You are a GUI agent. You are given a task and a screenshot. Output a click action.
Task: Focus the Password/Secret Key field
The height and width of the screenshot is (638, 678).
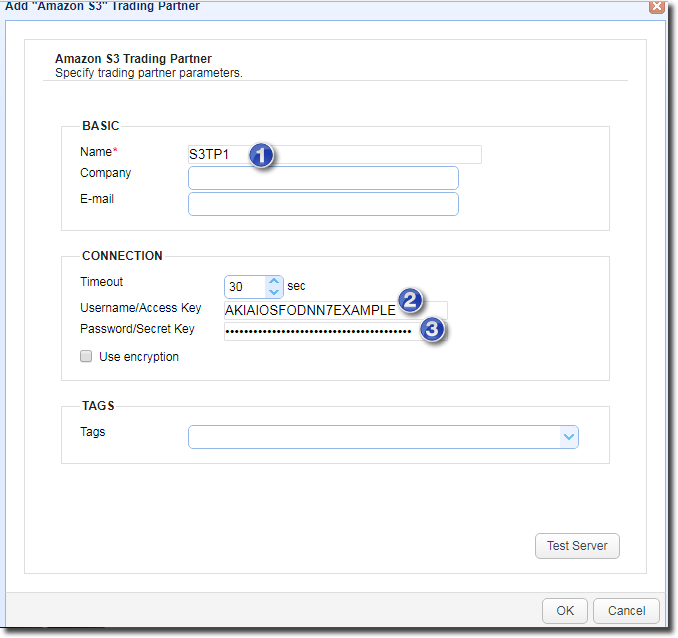click(318, 331)
